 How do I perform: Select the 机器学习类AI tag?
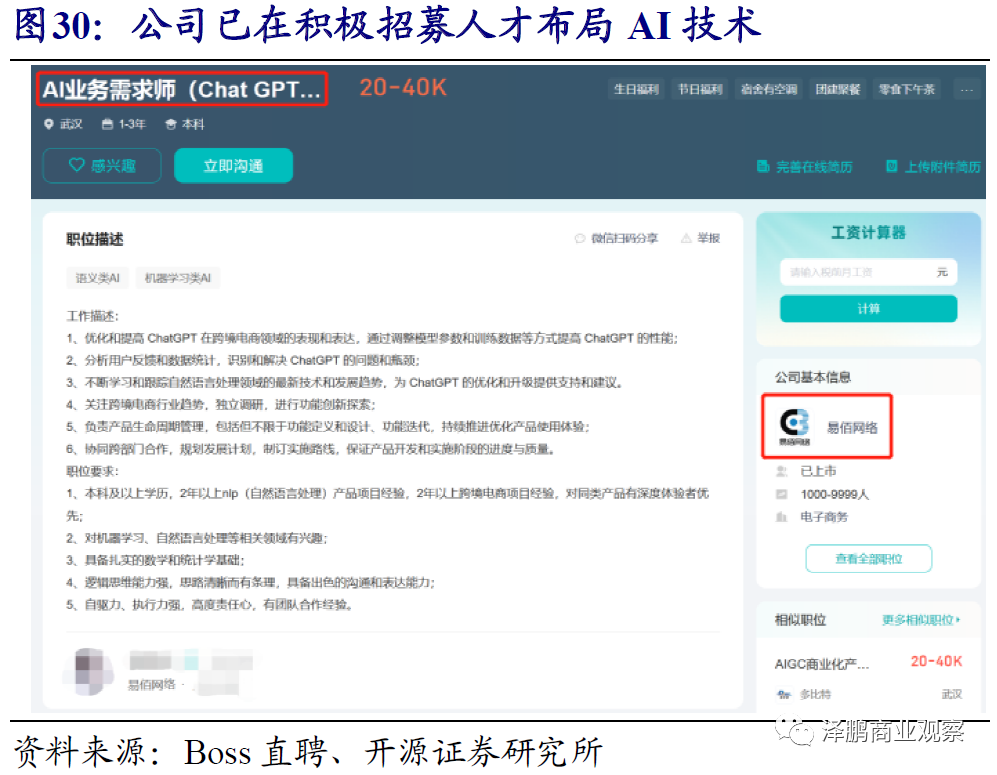click(178, 278)
